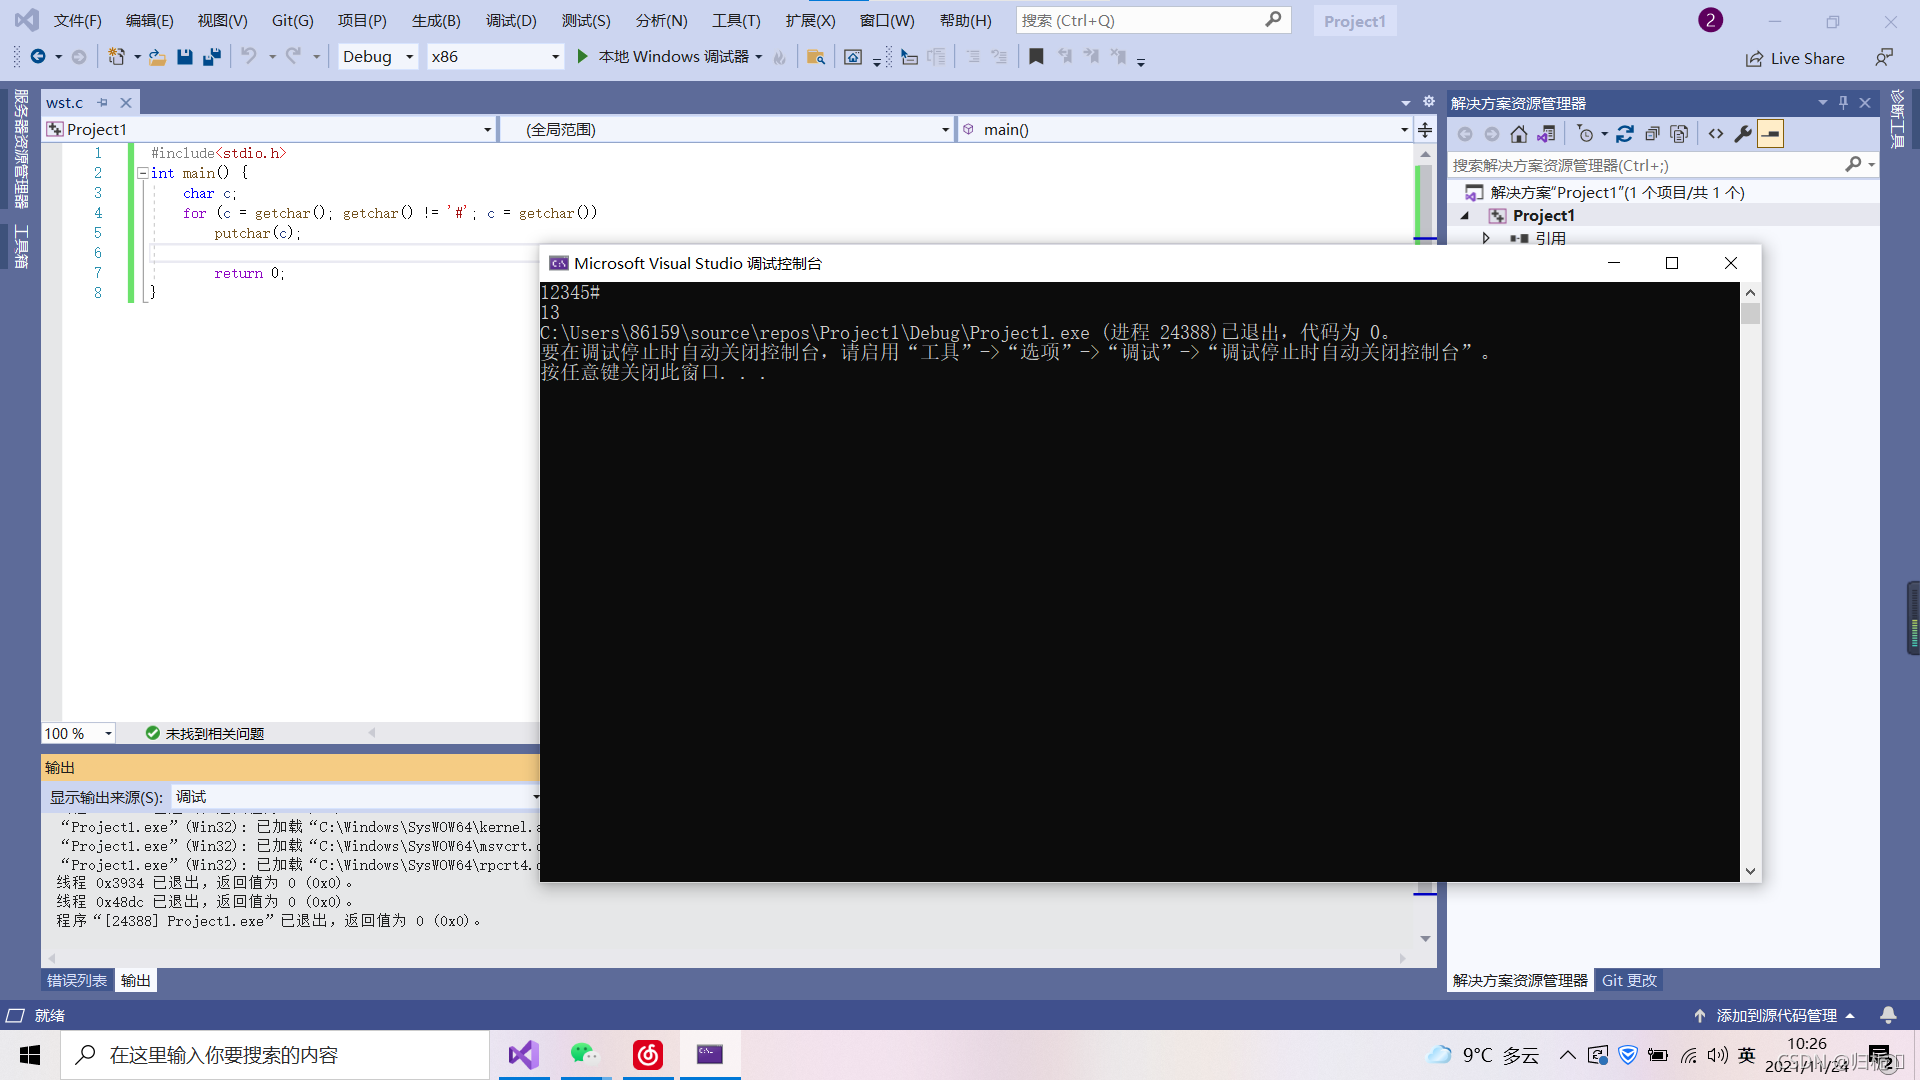The width and height of the screenshot is (1920, 1080).
Task: Open NetEase Music from the taskbar
Action: click(648, 1054)
